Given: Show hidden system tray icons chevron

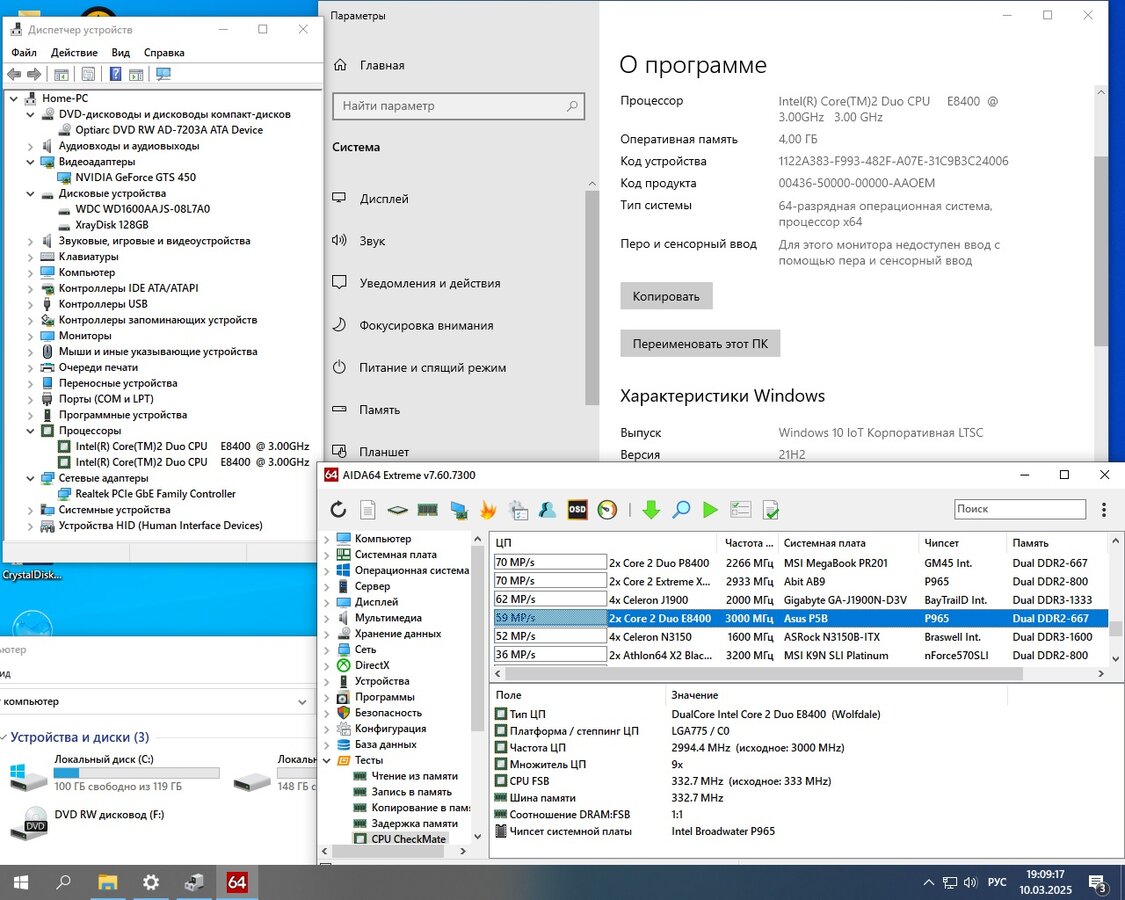Looking at the screenshot, I should pos(928,882).
